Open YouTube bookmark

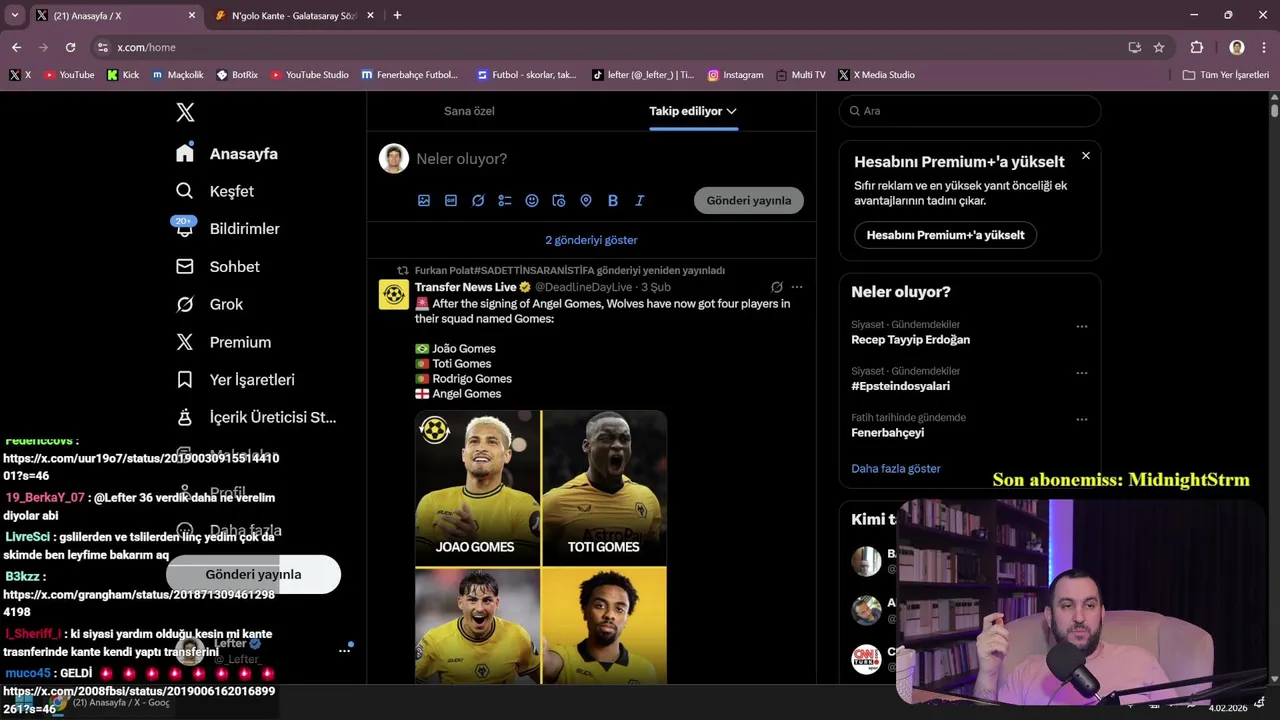coord(69,75)
